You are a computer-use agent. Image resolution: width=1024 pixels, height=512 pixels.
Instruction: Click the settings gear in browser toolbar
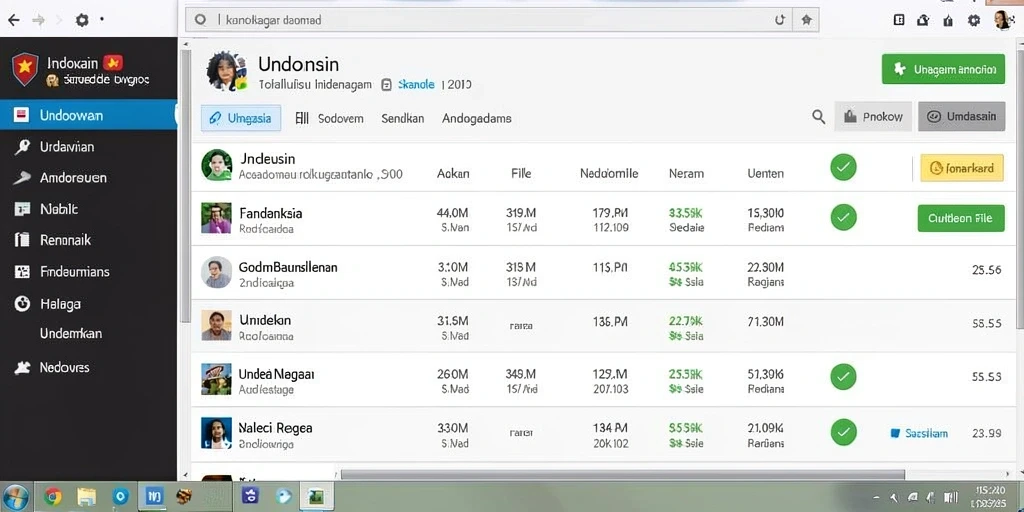click(x=974, y=20)
